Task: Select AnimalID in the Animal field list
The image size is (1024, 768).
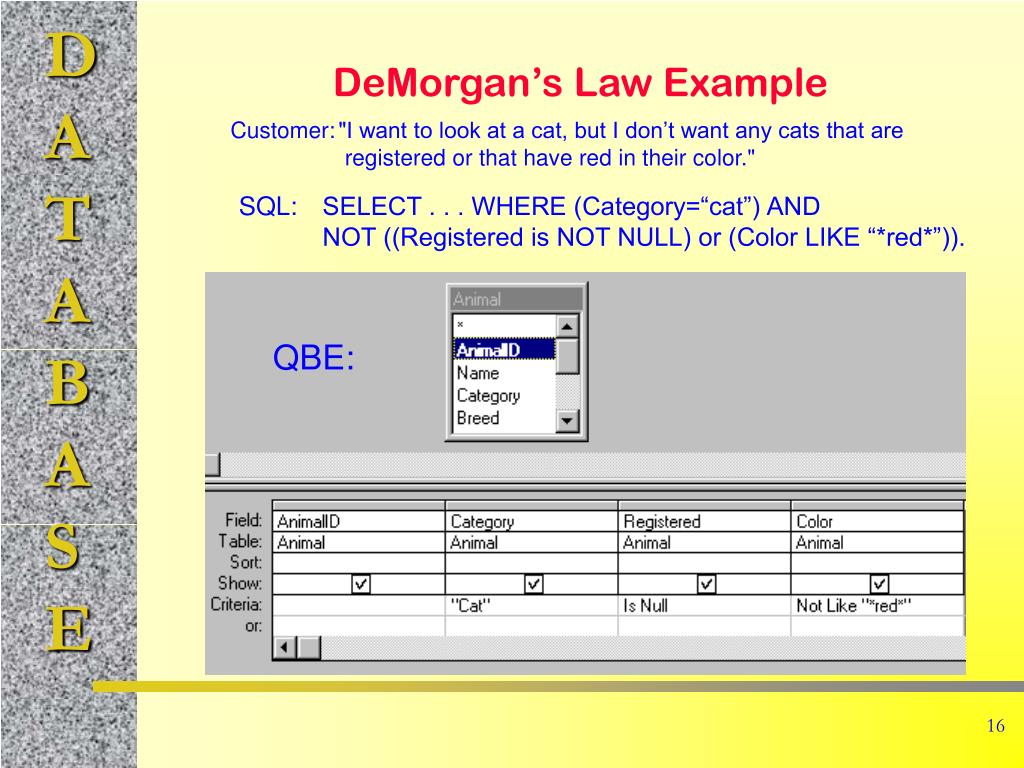Action: pyautogui.click(x=504, y=350)
